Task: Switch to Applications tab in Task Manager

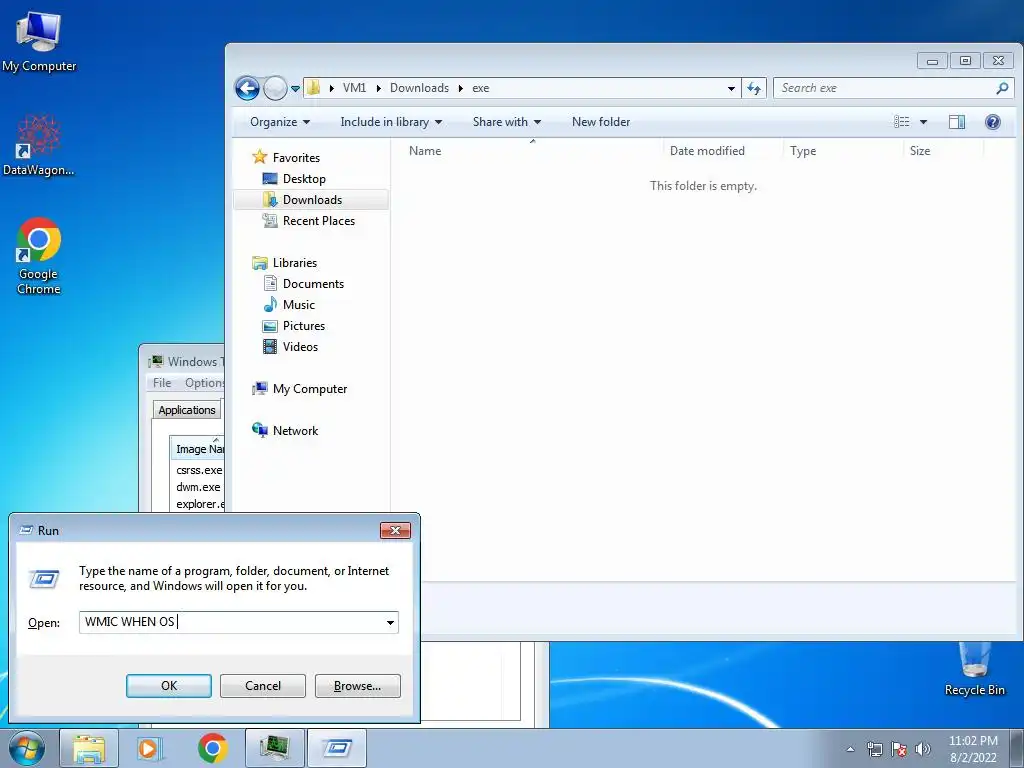Action: click(187, 409)
